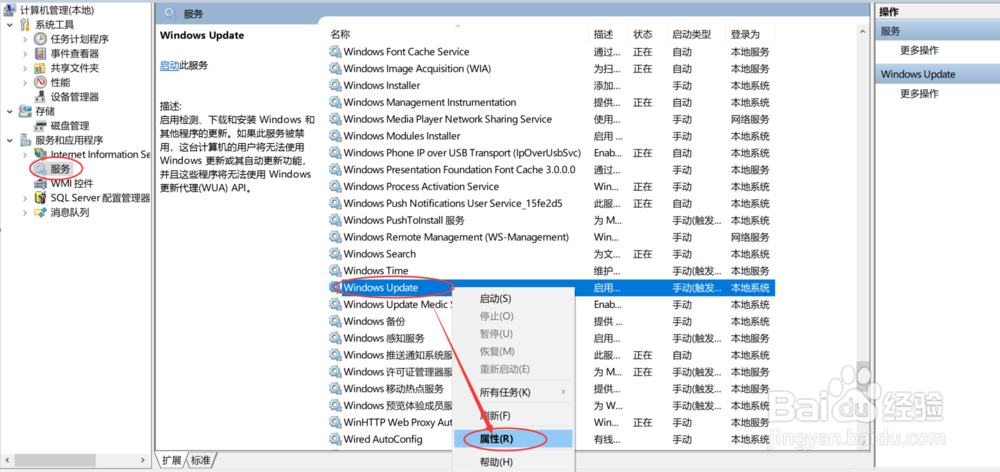Click gear icon of Windows Management Instrumentation
Image resolution: width=1000 pixels, height=472 pixels.
tap(335, 102)
